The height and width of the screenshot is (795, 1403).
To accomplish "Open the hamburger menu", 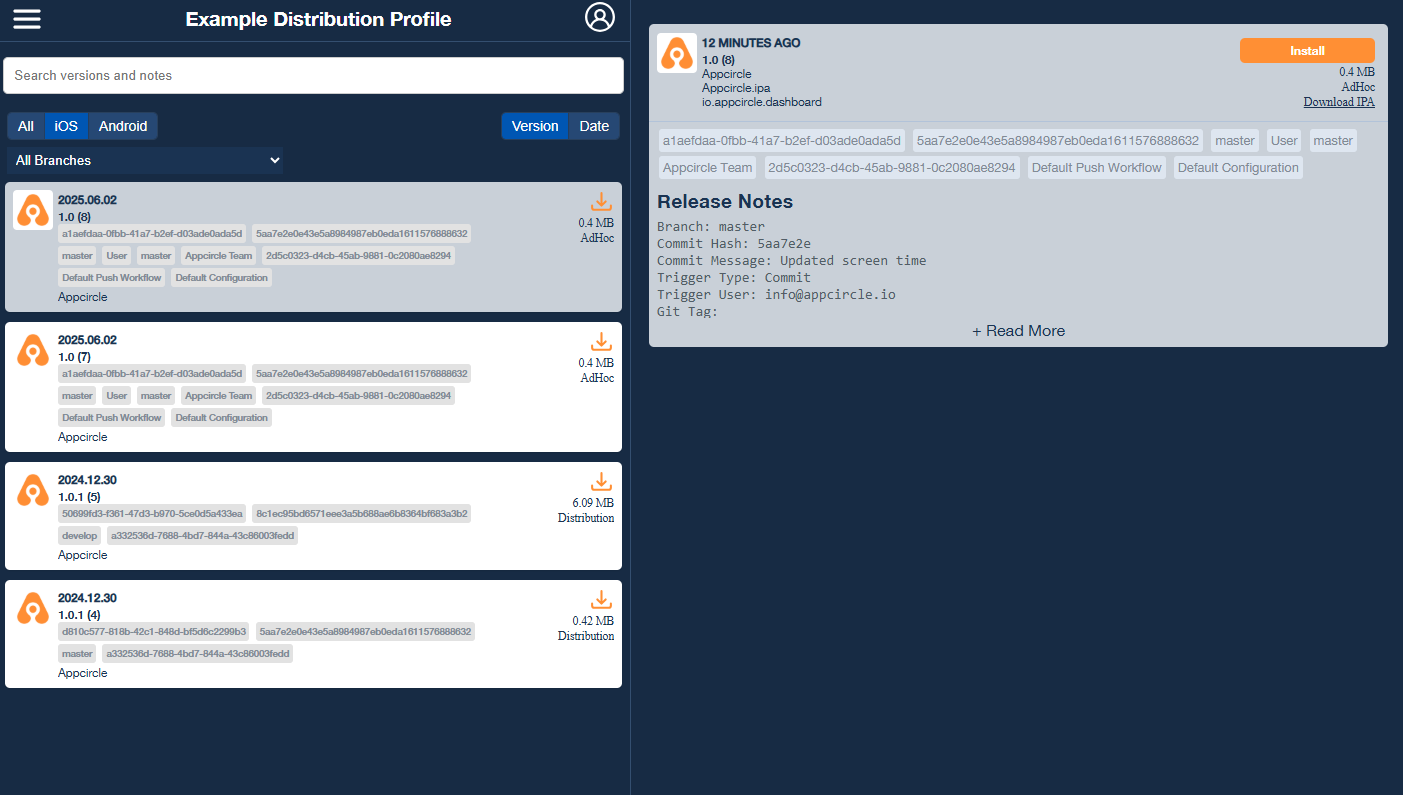I will [x=27, y=19].
